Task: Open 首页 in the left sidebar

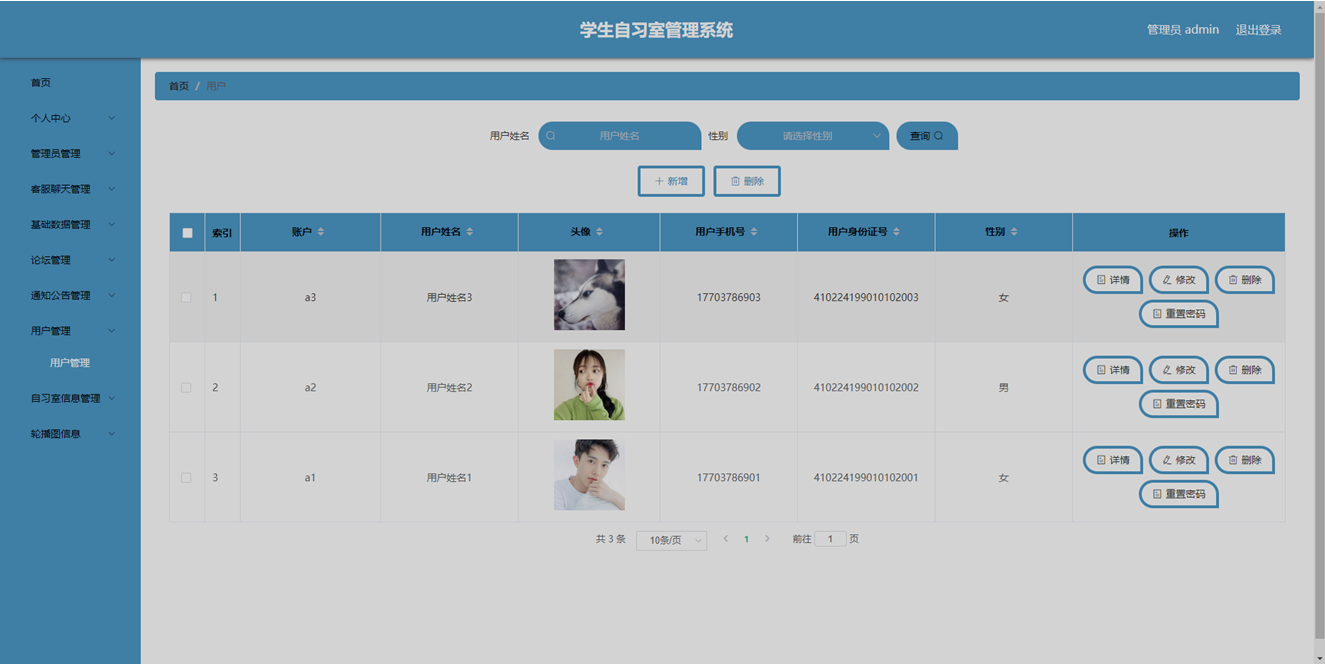Action: pos(41,83)
